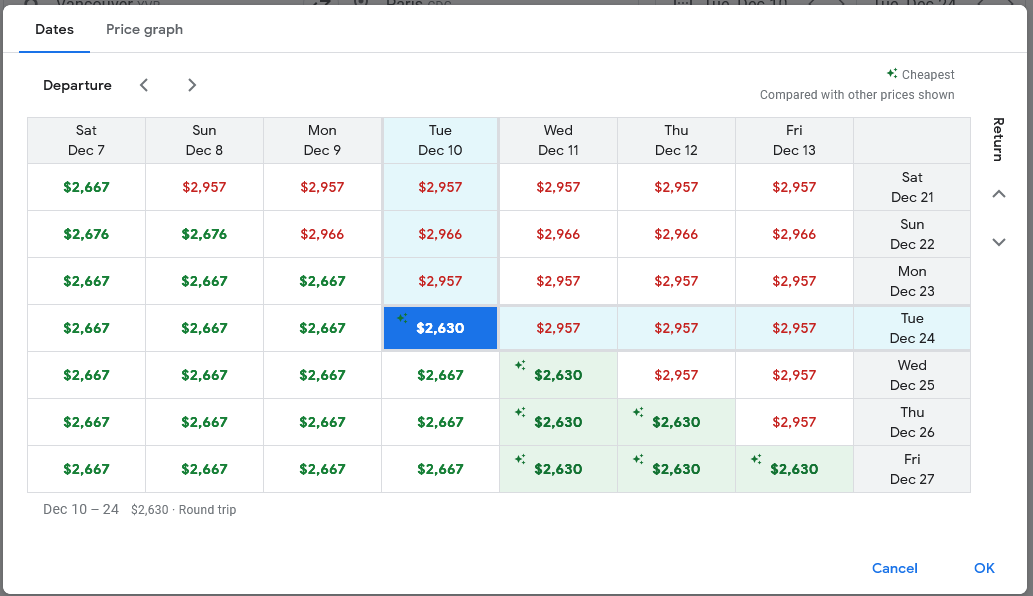The height and width of the screenshot is (596, 1033).
Task: Choose the Dec 8 departure, Dec 22 return price
Action: pos(204,234)
